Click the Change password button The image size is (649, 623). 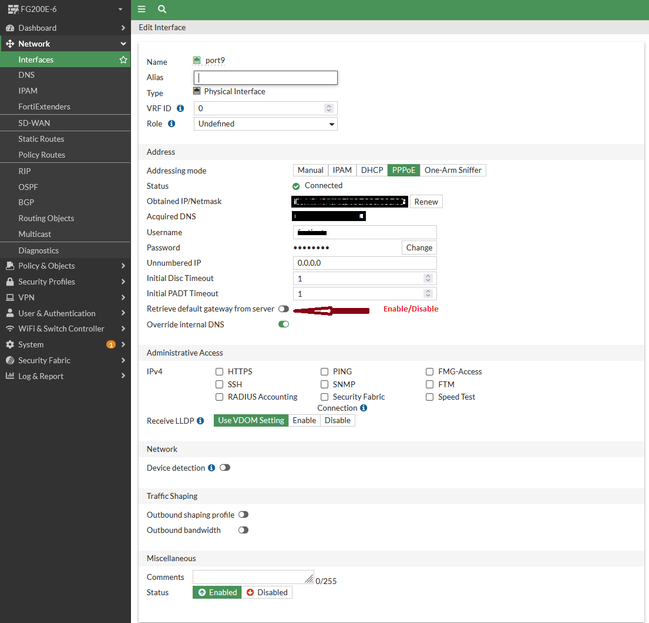(419, 247)
